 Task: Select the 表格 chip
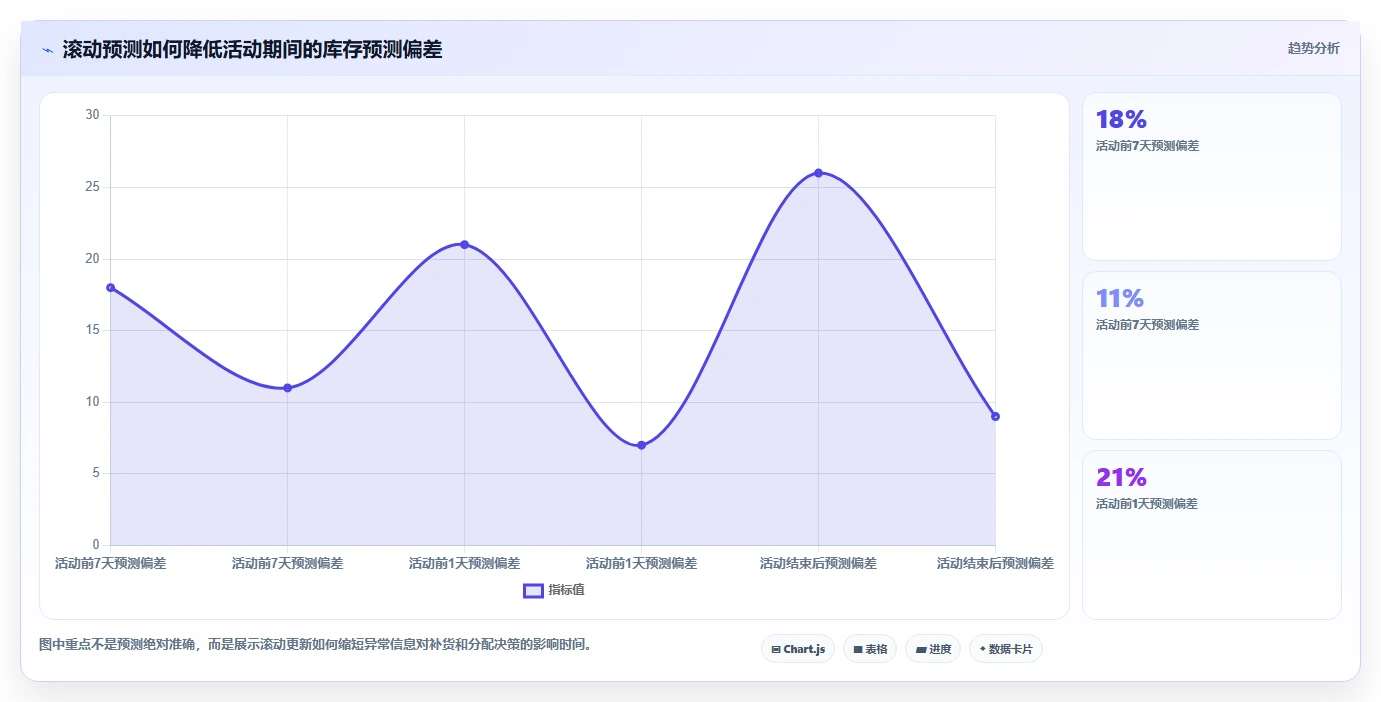point(870,649)
